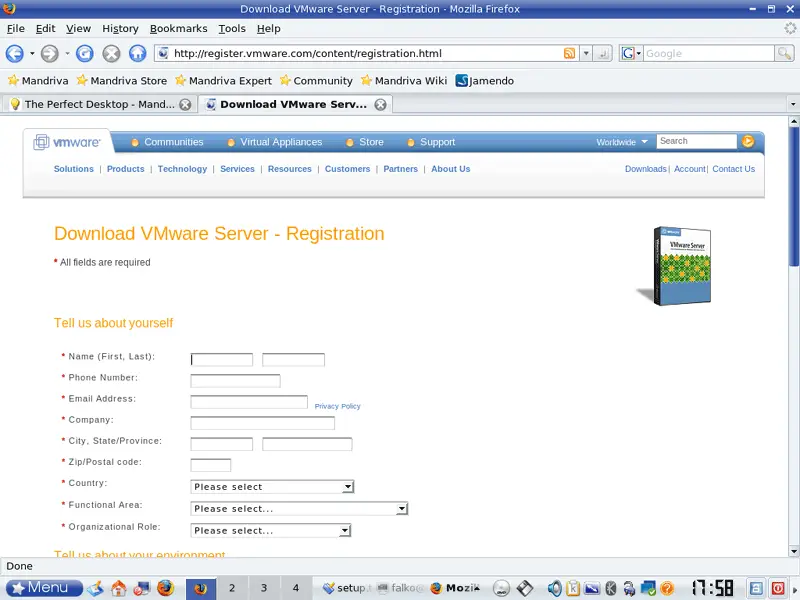
Task: Click the lock screen panel icon
Action: pos(756,588)
